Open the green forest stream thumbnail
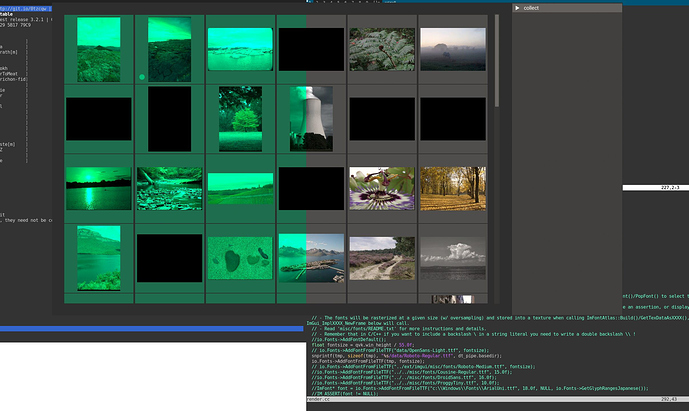 tap(169, 187)
